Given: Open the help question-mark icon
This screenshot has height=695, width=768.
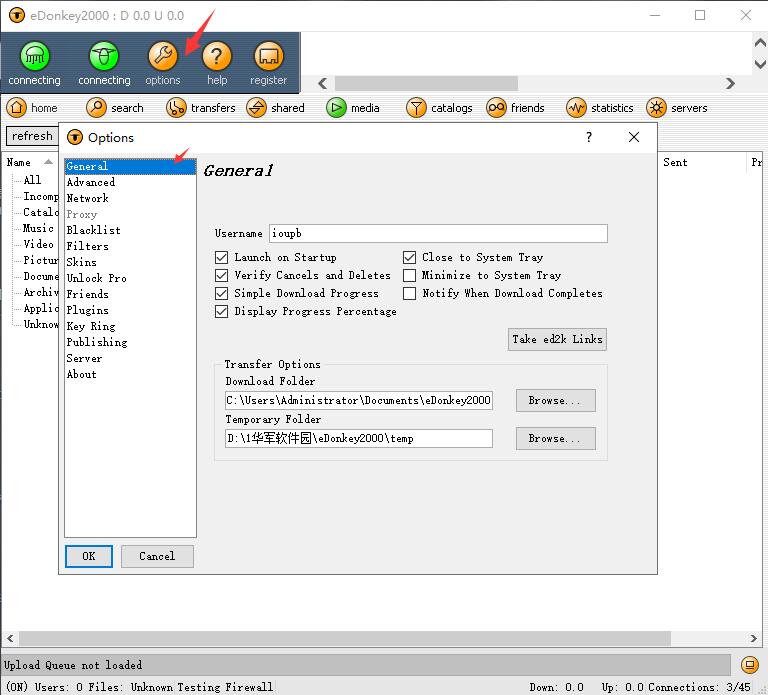Looking at the screenshot, I should coord(216,56).
